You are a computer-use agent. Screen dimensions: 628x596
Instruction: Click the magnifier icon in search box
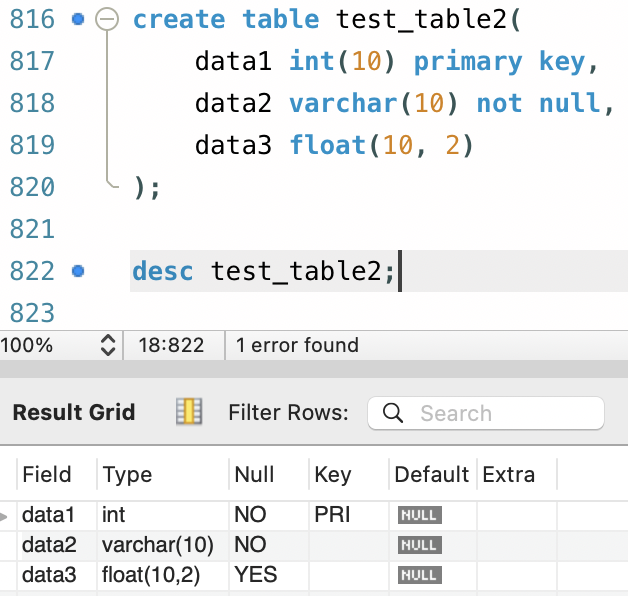(x=392, y=413)
